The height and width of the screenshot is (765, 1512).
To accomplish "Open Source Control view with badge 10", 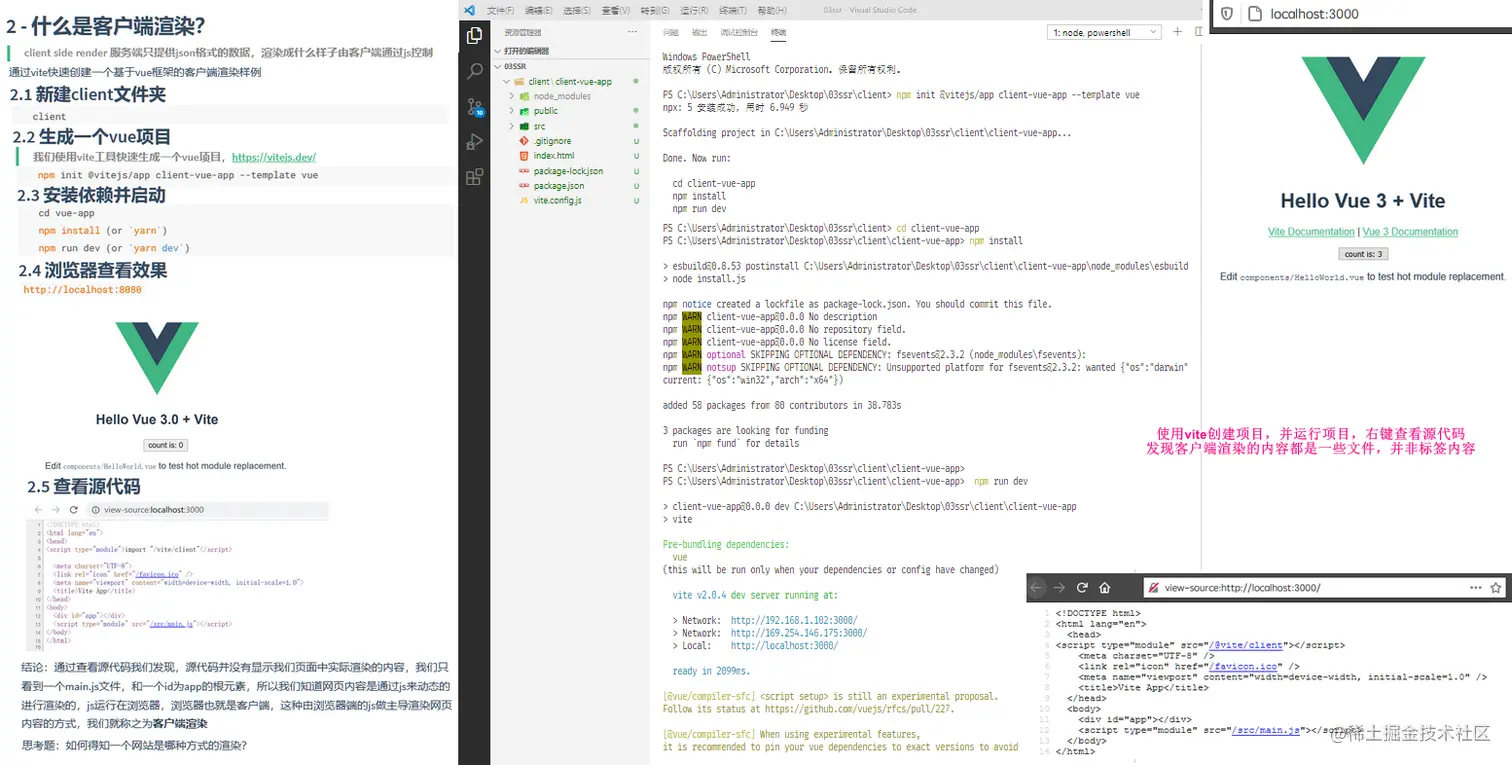I will coord(475,108).
